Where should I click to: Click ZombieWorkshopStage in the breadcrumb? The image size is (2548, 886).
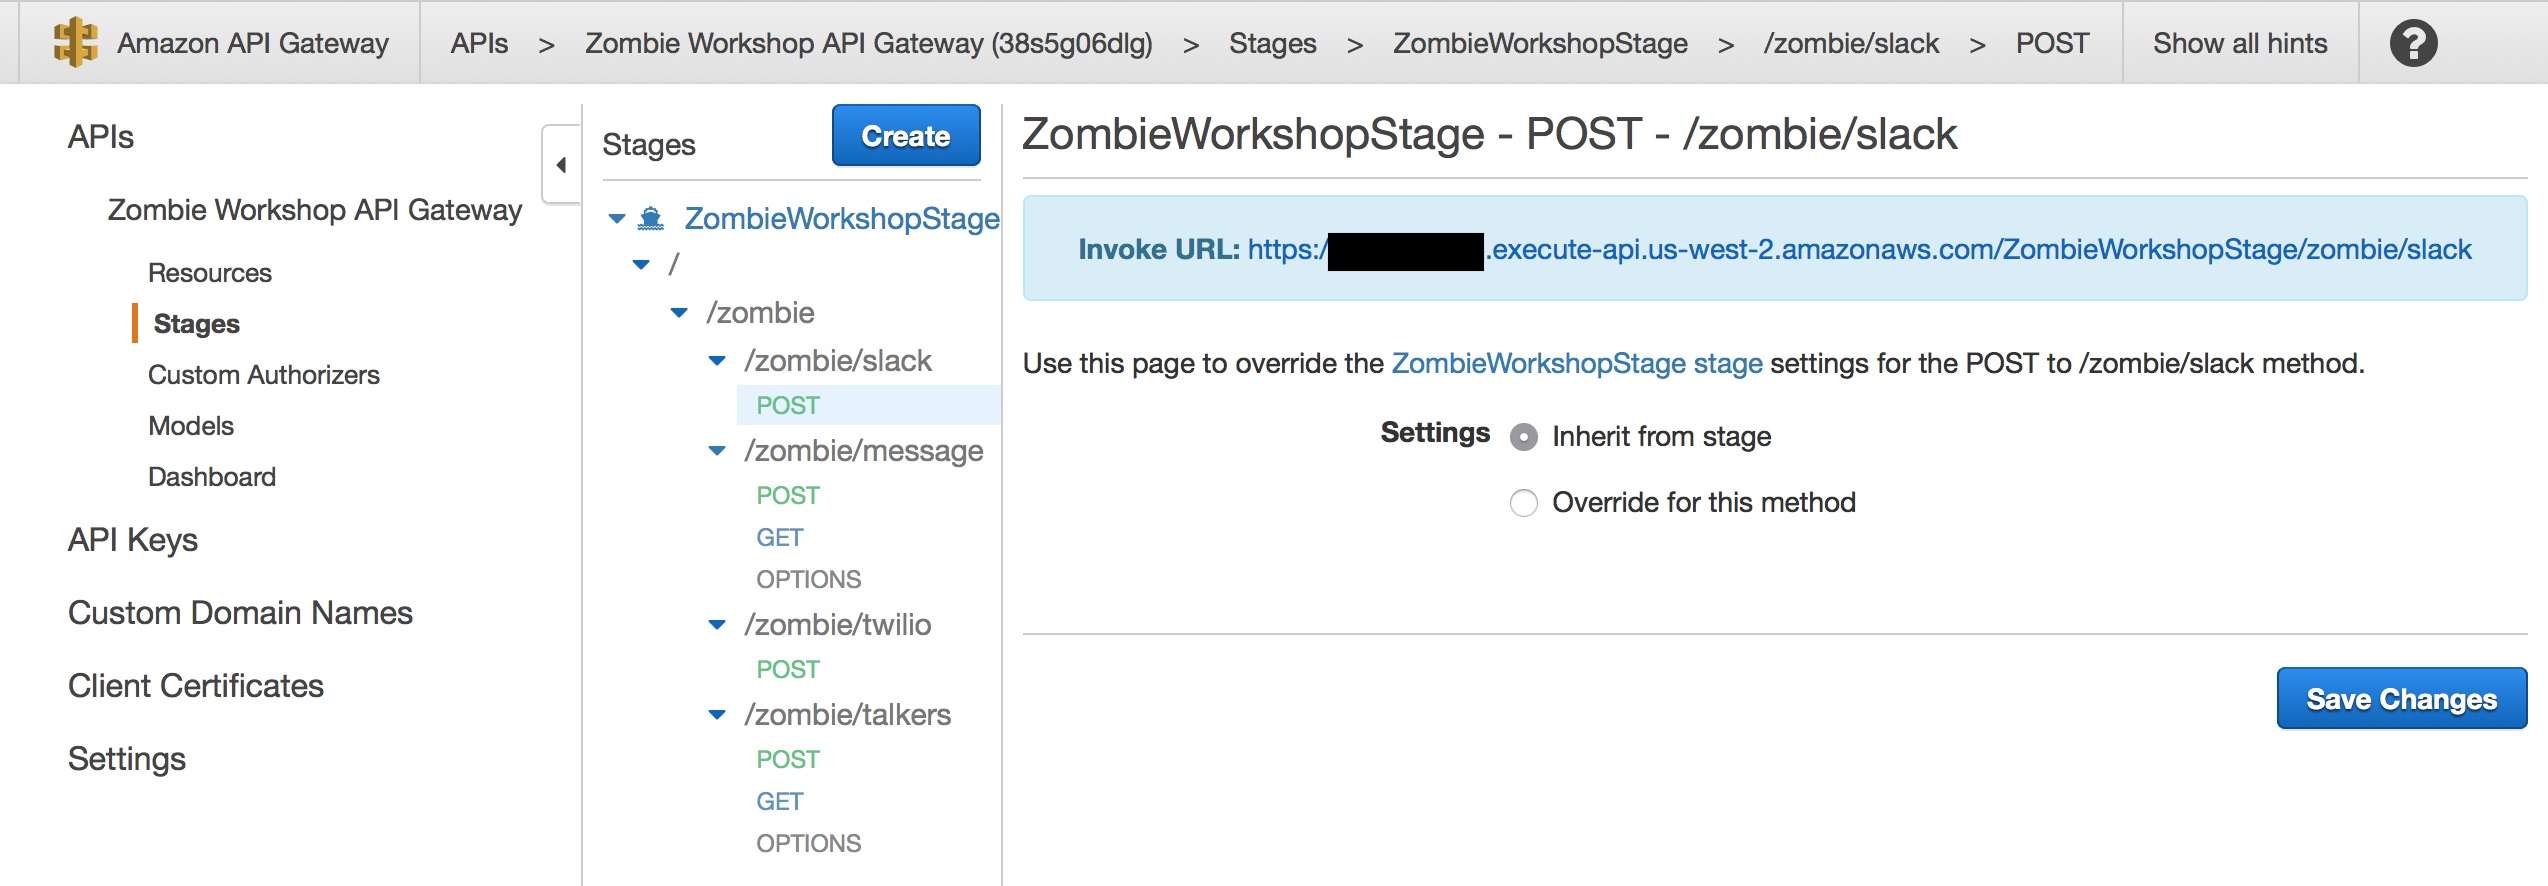pyautogui.click(x=1540, y=43)
